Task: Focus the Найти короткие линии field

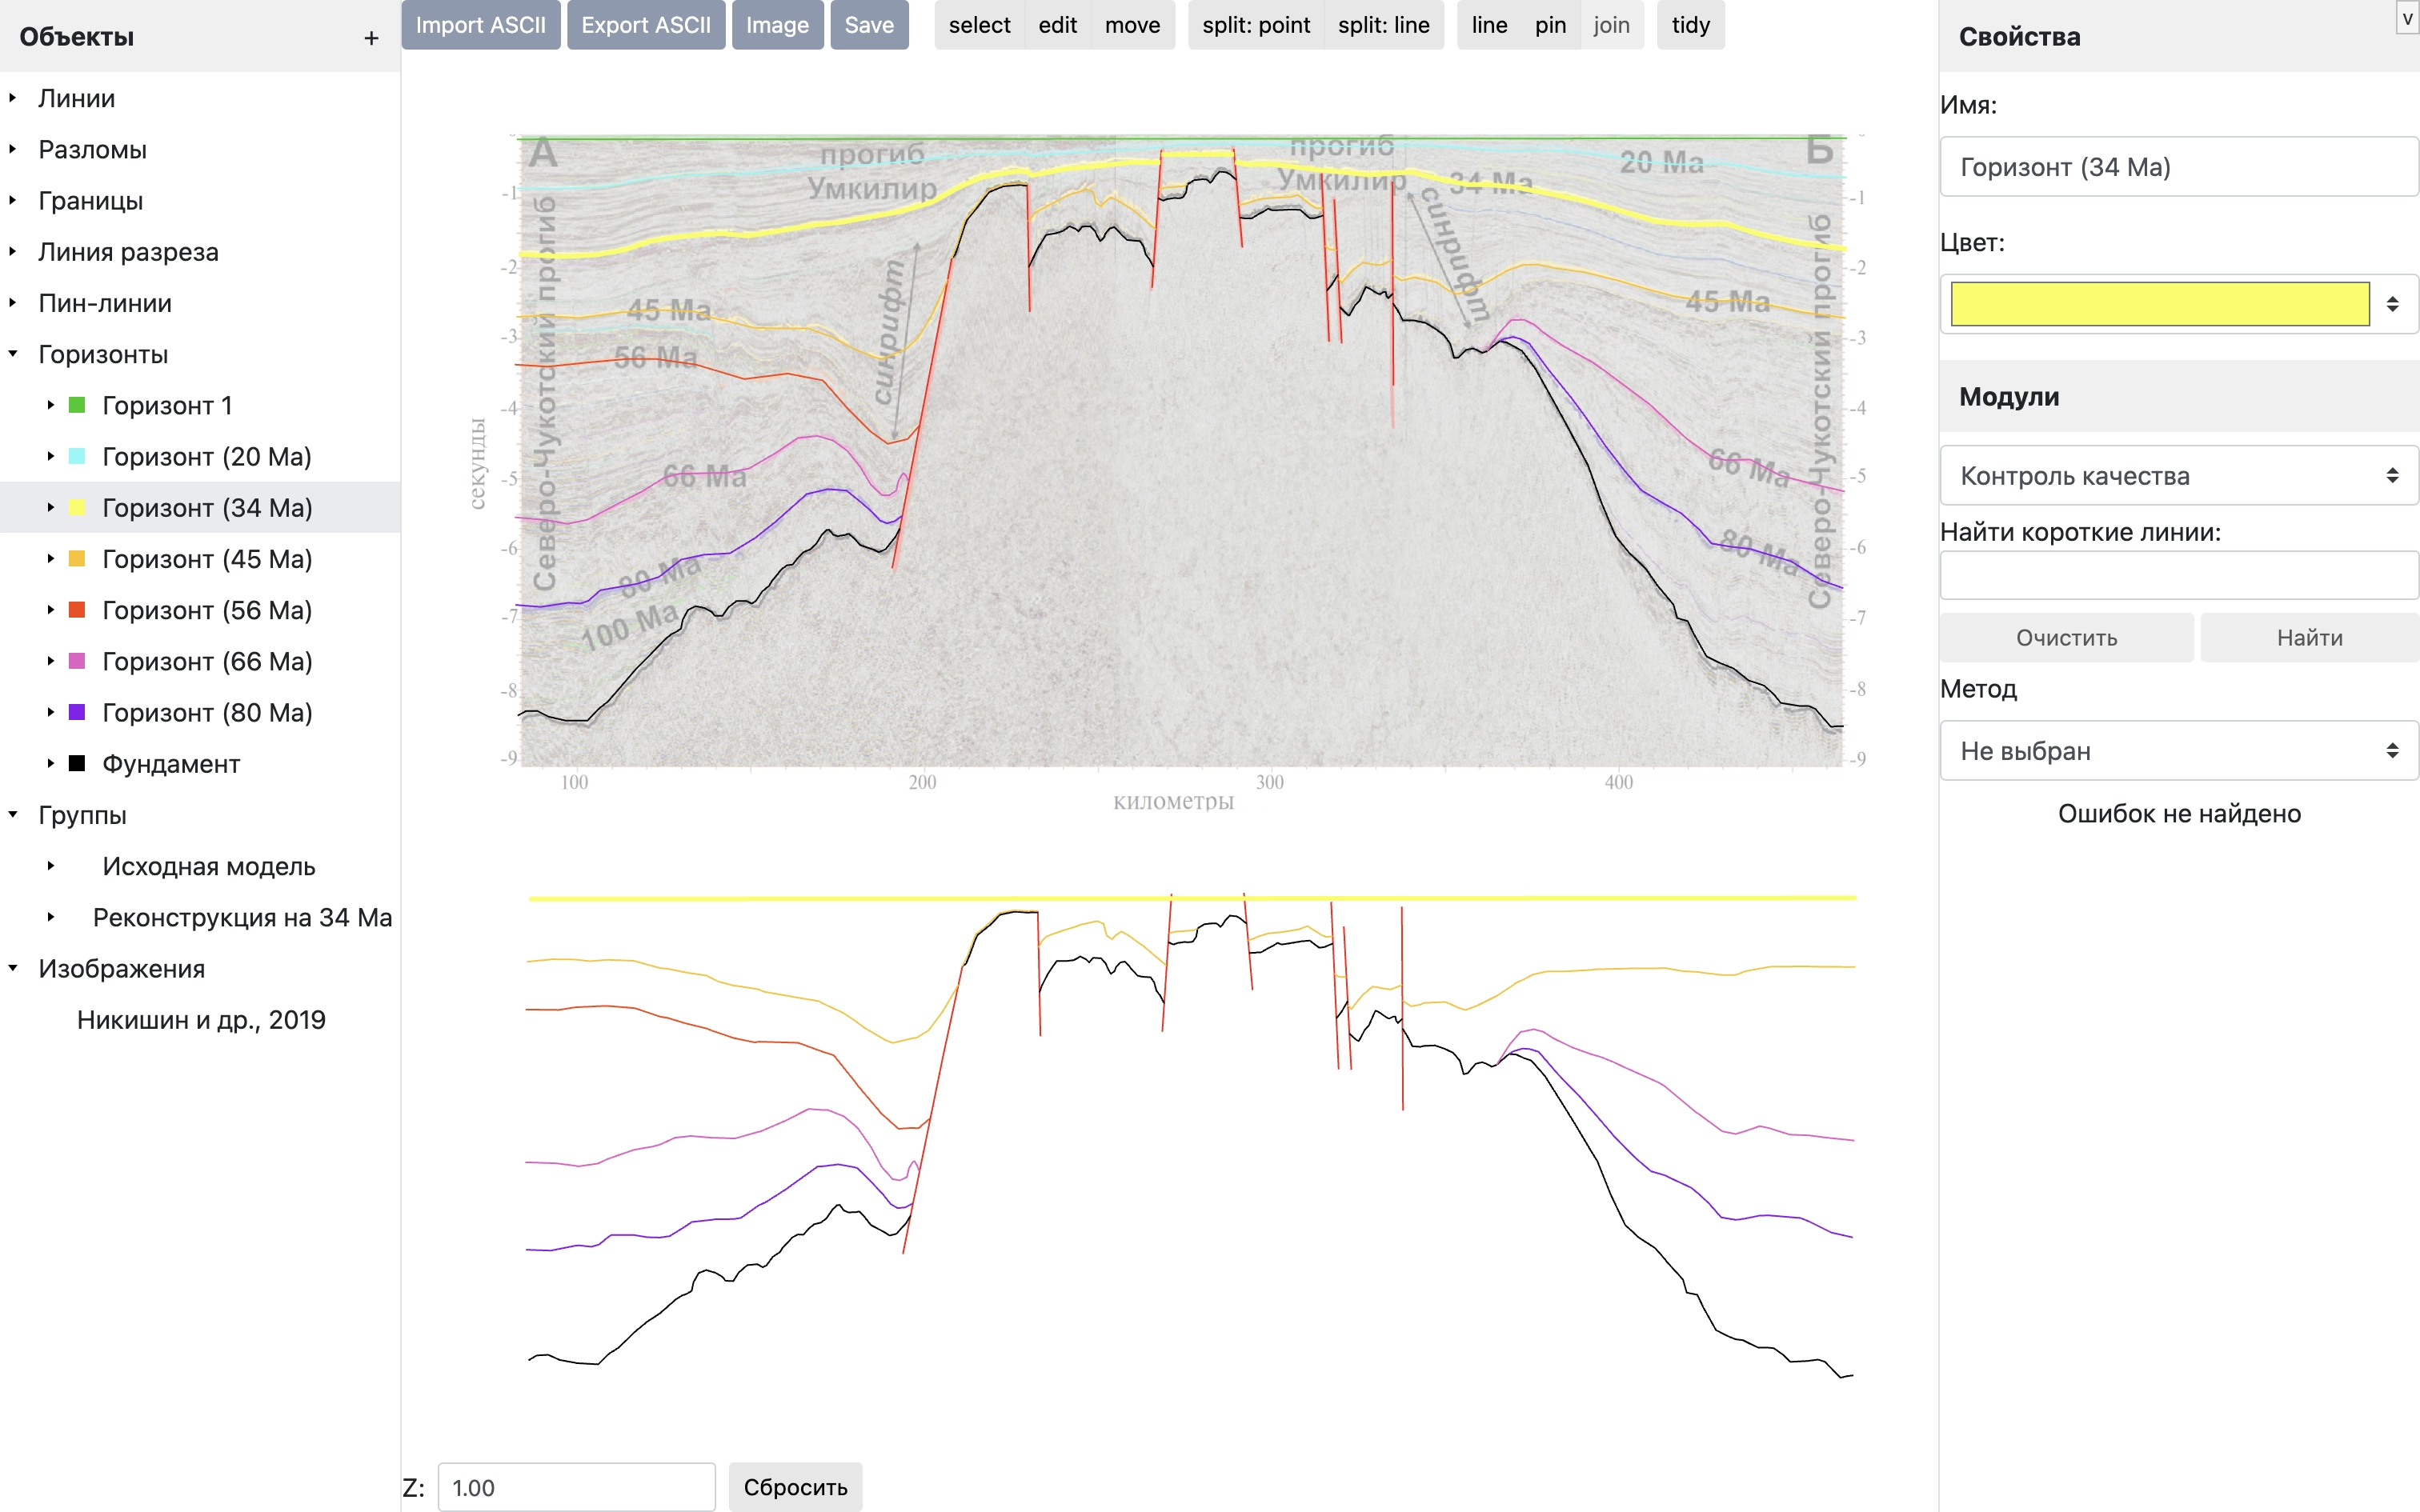Action: pos(2179,575)
